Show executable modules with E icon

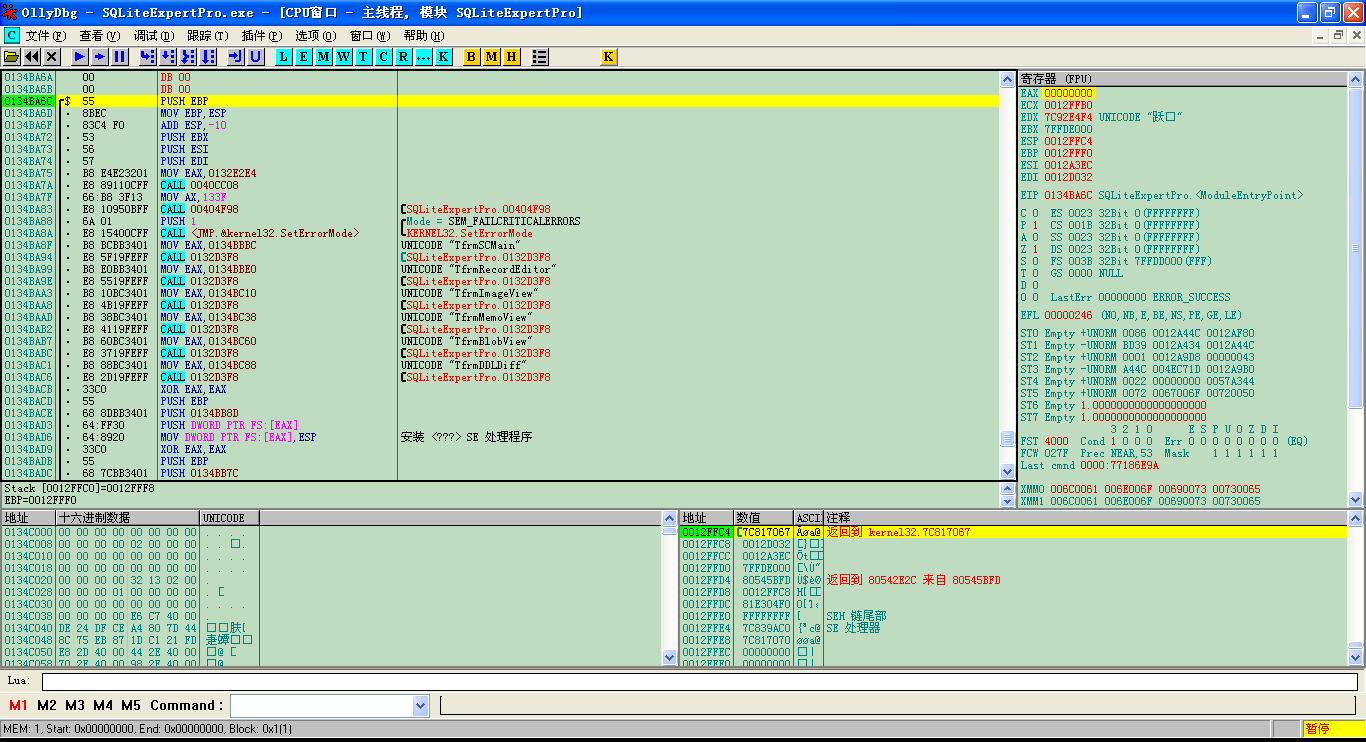pos(304,57)
